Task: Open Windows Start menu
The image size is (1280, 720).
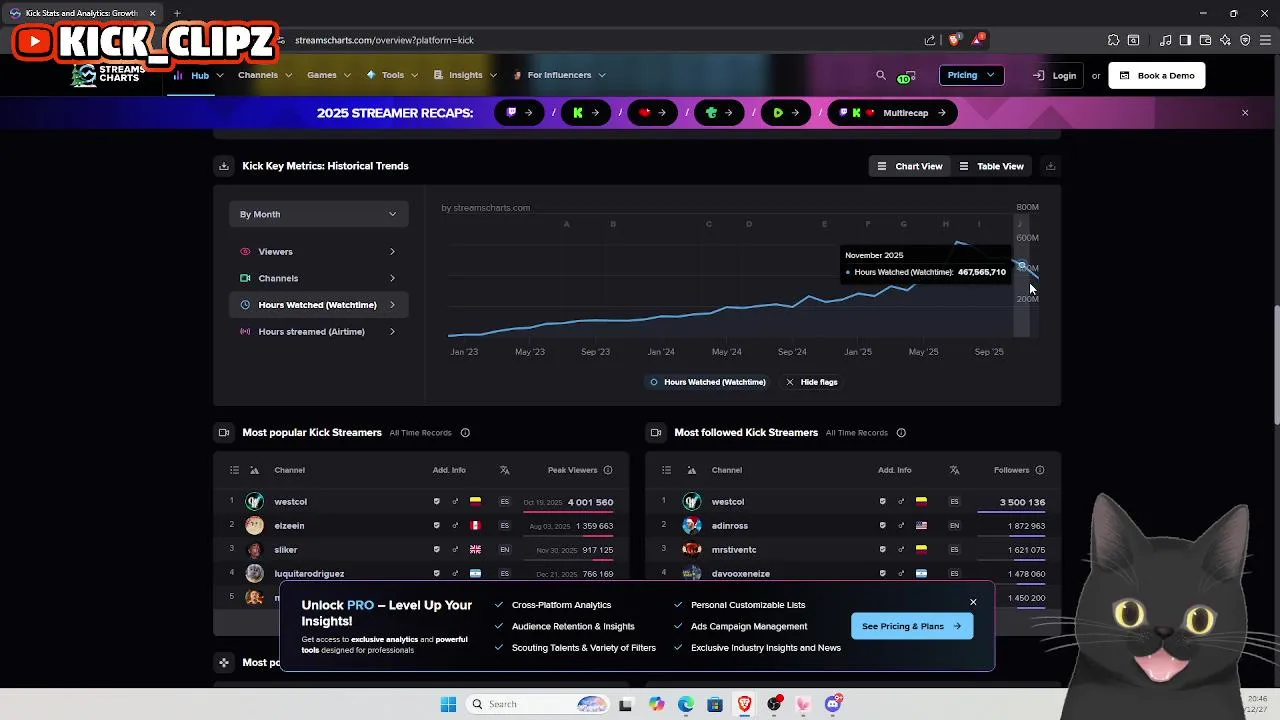Action: pos(448,704)
